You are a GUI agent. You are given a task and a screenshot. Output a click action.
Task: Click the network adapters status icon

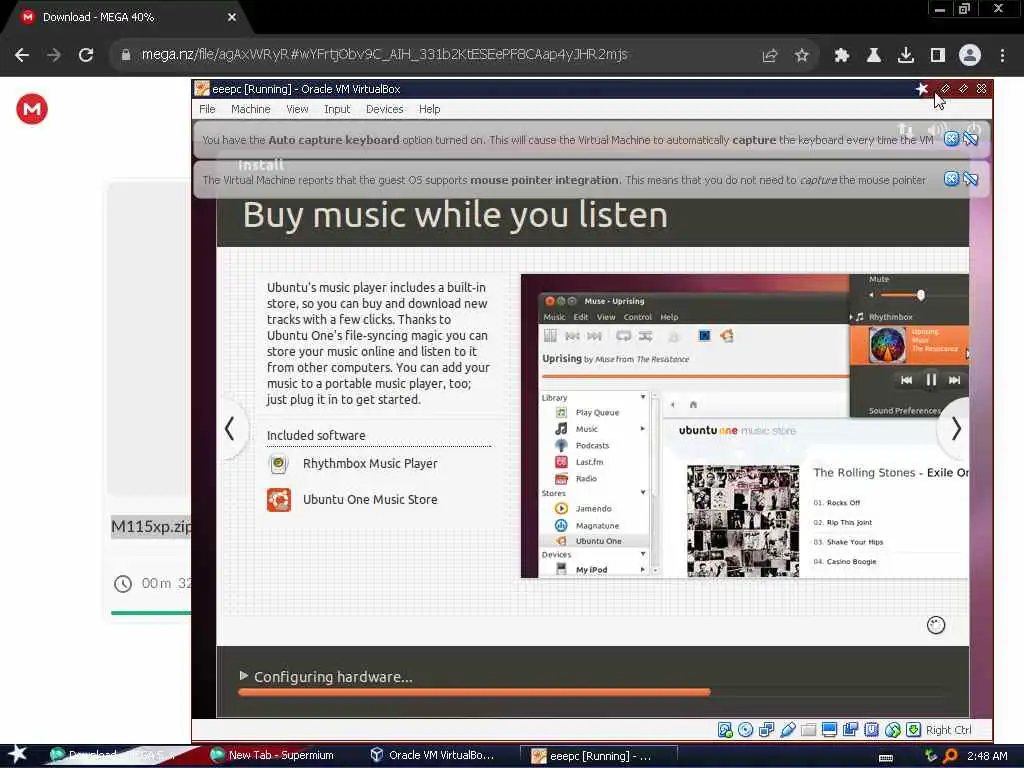(766, 730)
